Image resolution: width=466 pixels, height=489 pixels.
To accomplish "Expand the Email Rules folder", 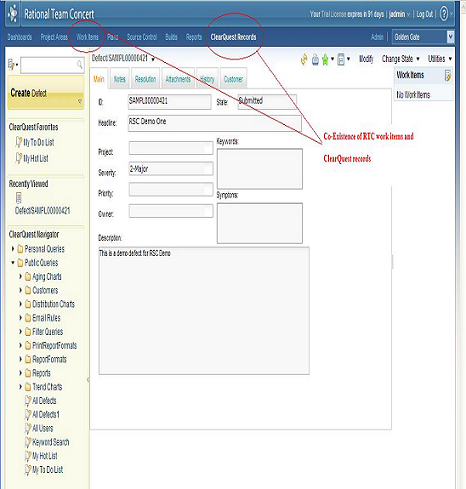I will 20,318.
